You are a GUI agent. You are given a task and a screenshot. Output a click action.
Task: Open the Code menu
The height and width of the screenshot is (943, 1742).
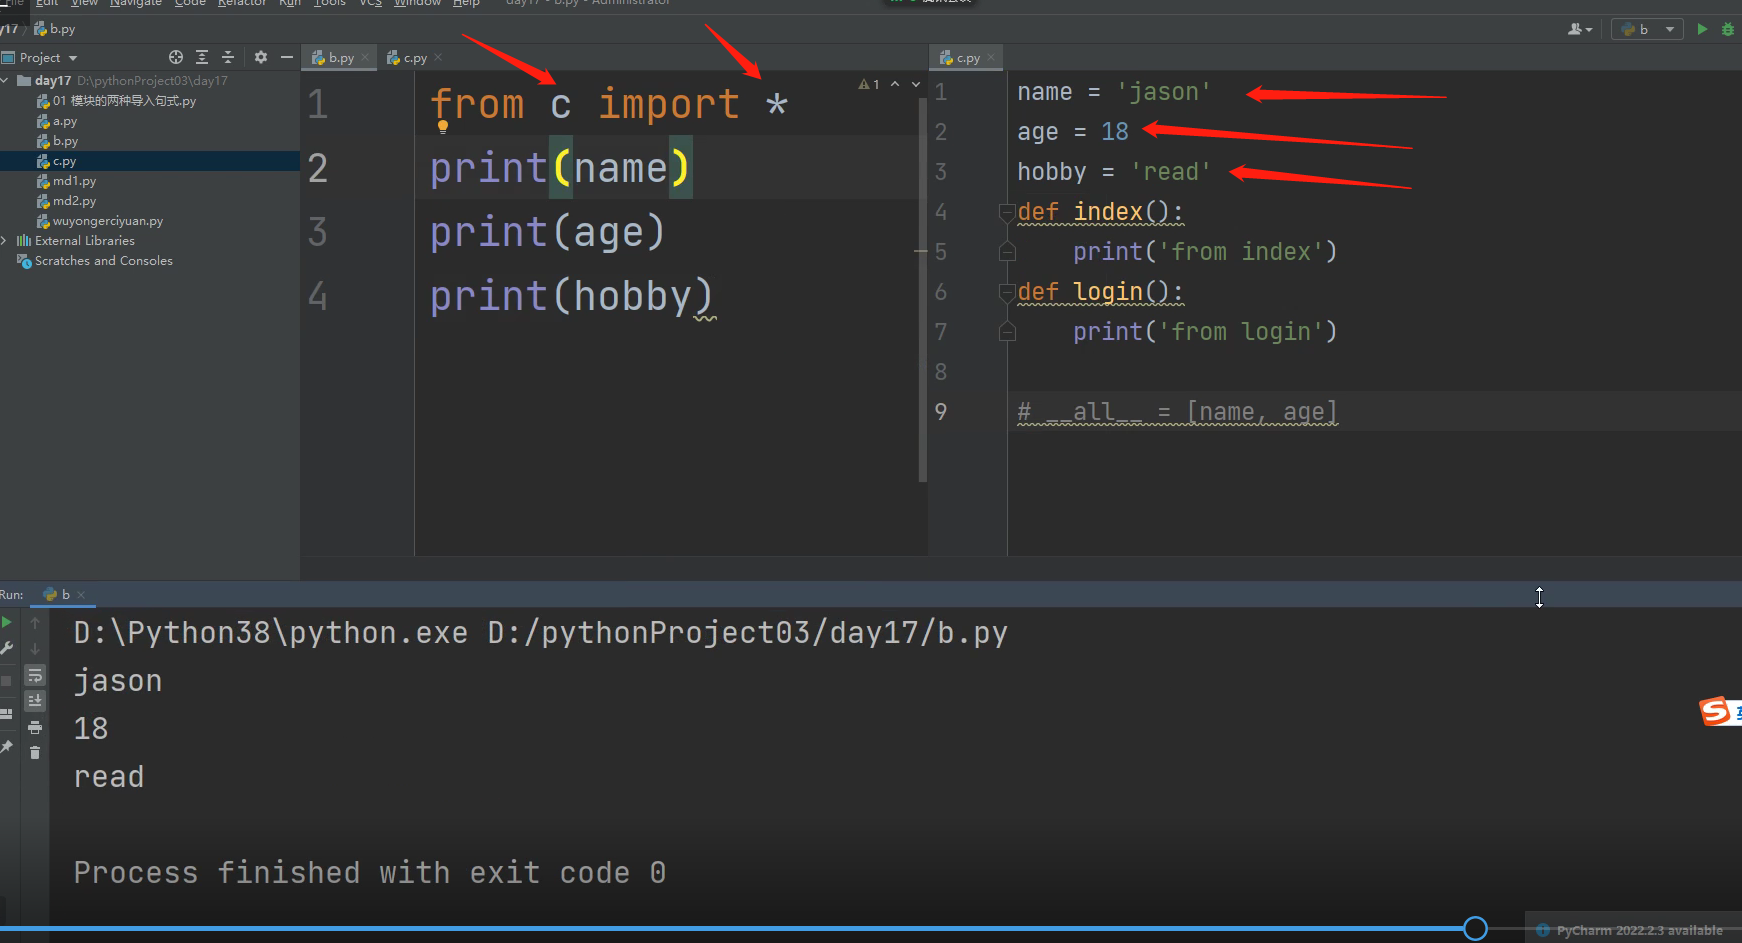pyautogui.click(x=190, y=3)
